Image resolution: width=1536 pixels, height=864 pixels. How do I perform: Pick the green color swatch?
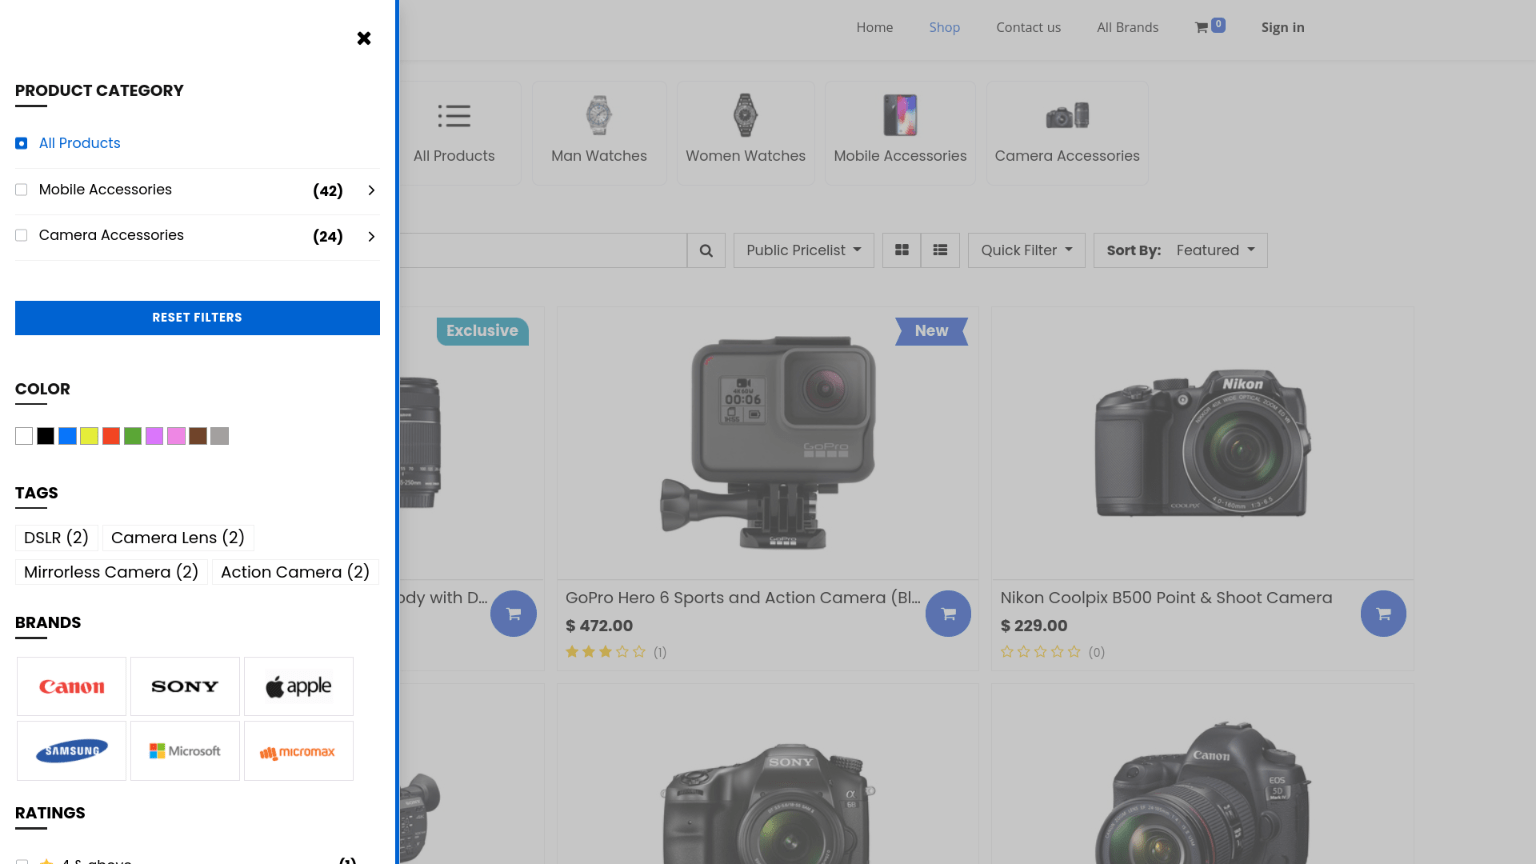click(x=133, y=436)
